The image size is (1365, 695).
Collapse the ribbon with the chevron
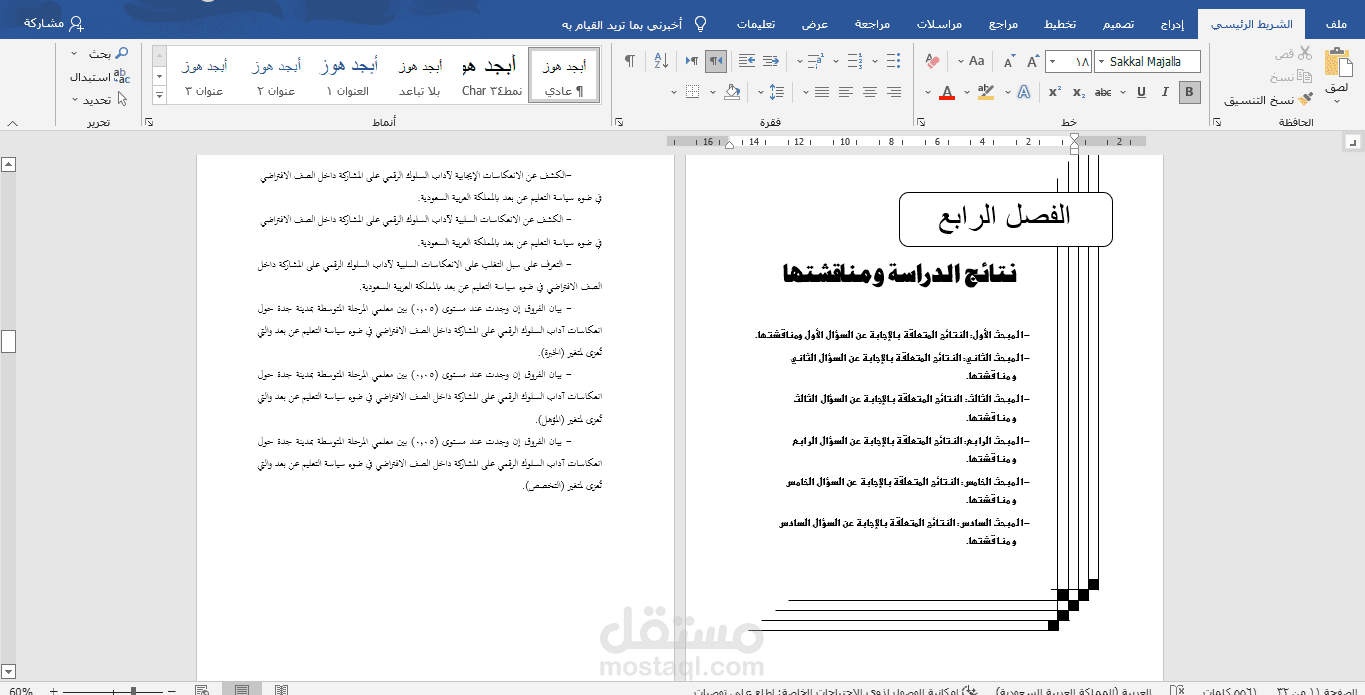(12, 123)
